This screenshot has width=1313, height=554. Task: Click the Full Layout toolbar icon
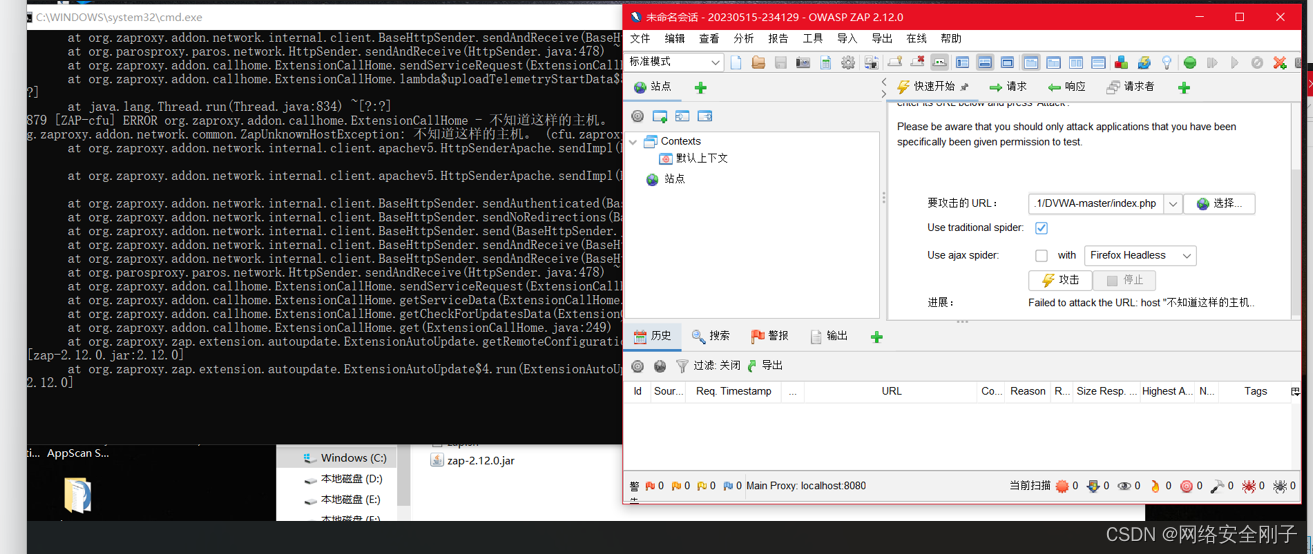[x=1007, y=62]
